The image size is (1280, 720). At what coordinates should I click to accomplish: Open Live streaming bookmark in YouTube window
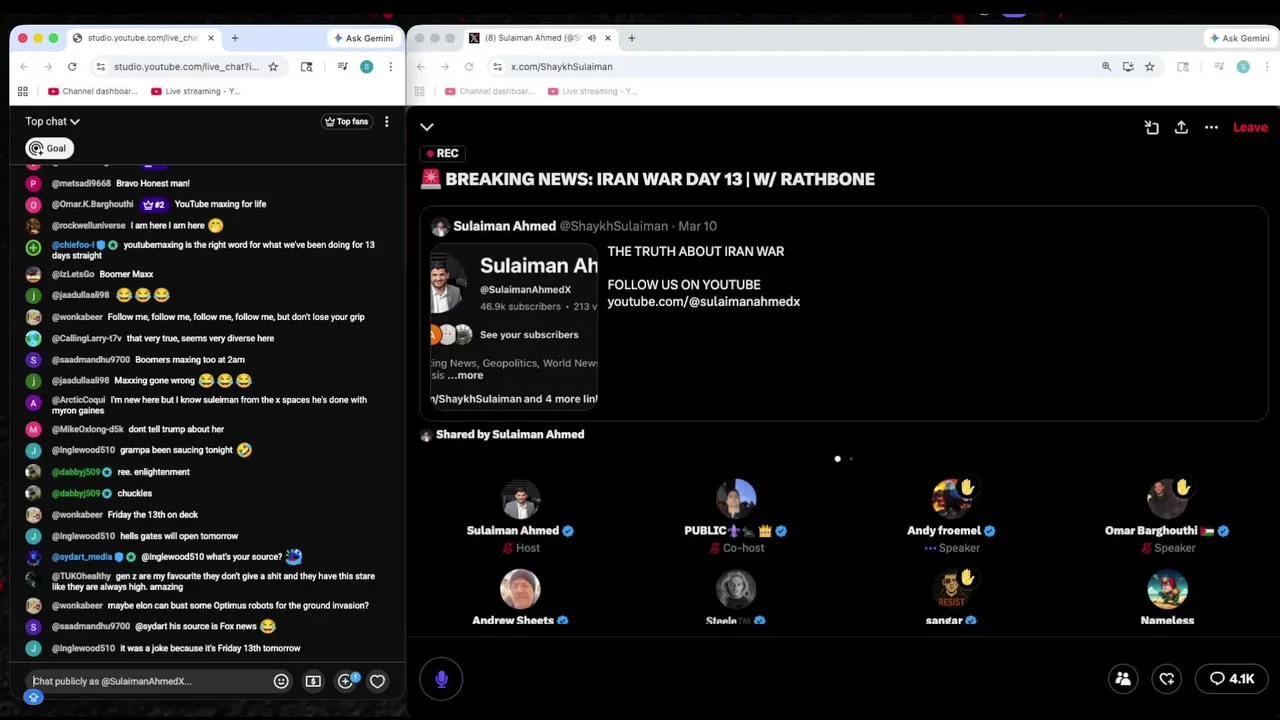[x=195, y=91]
